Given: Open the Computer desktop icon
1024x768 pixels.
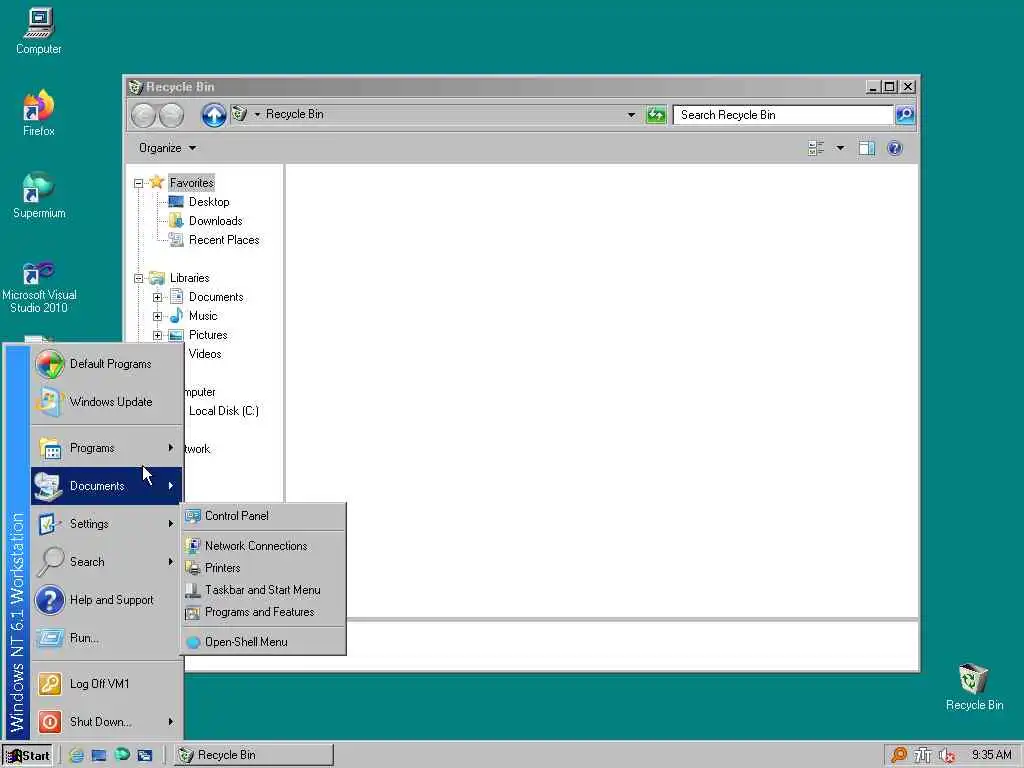Looking at the screenshot, I should click(x=39, y=31).
